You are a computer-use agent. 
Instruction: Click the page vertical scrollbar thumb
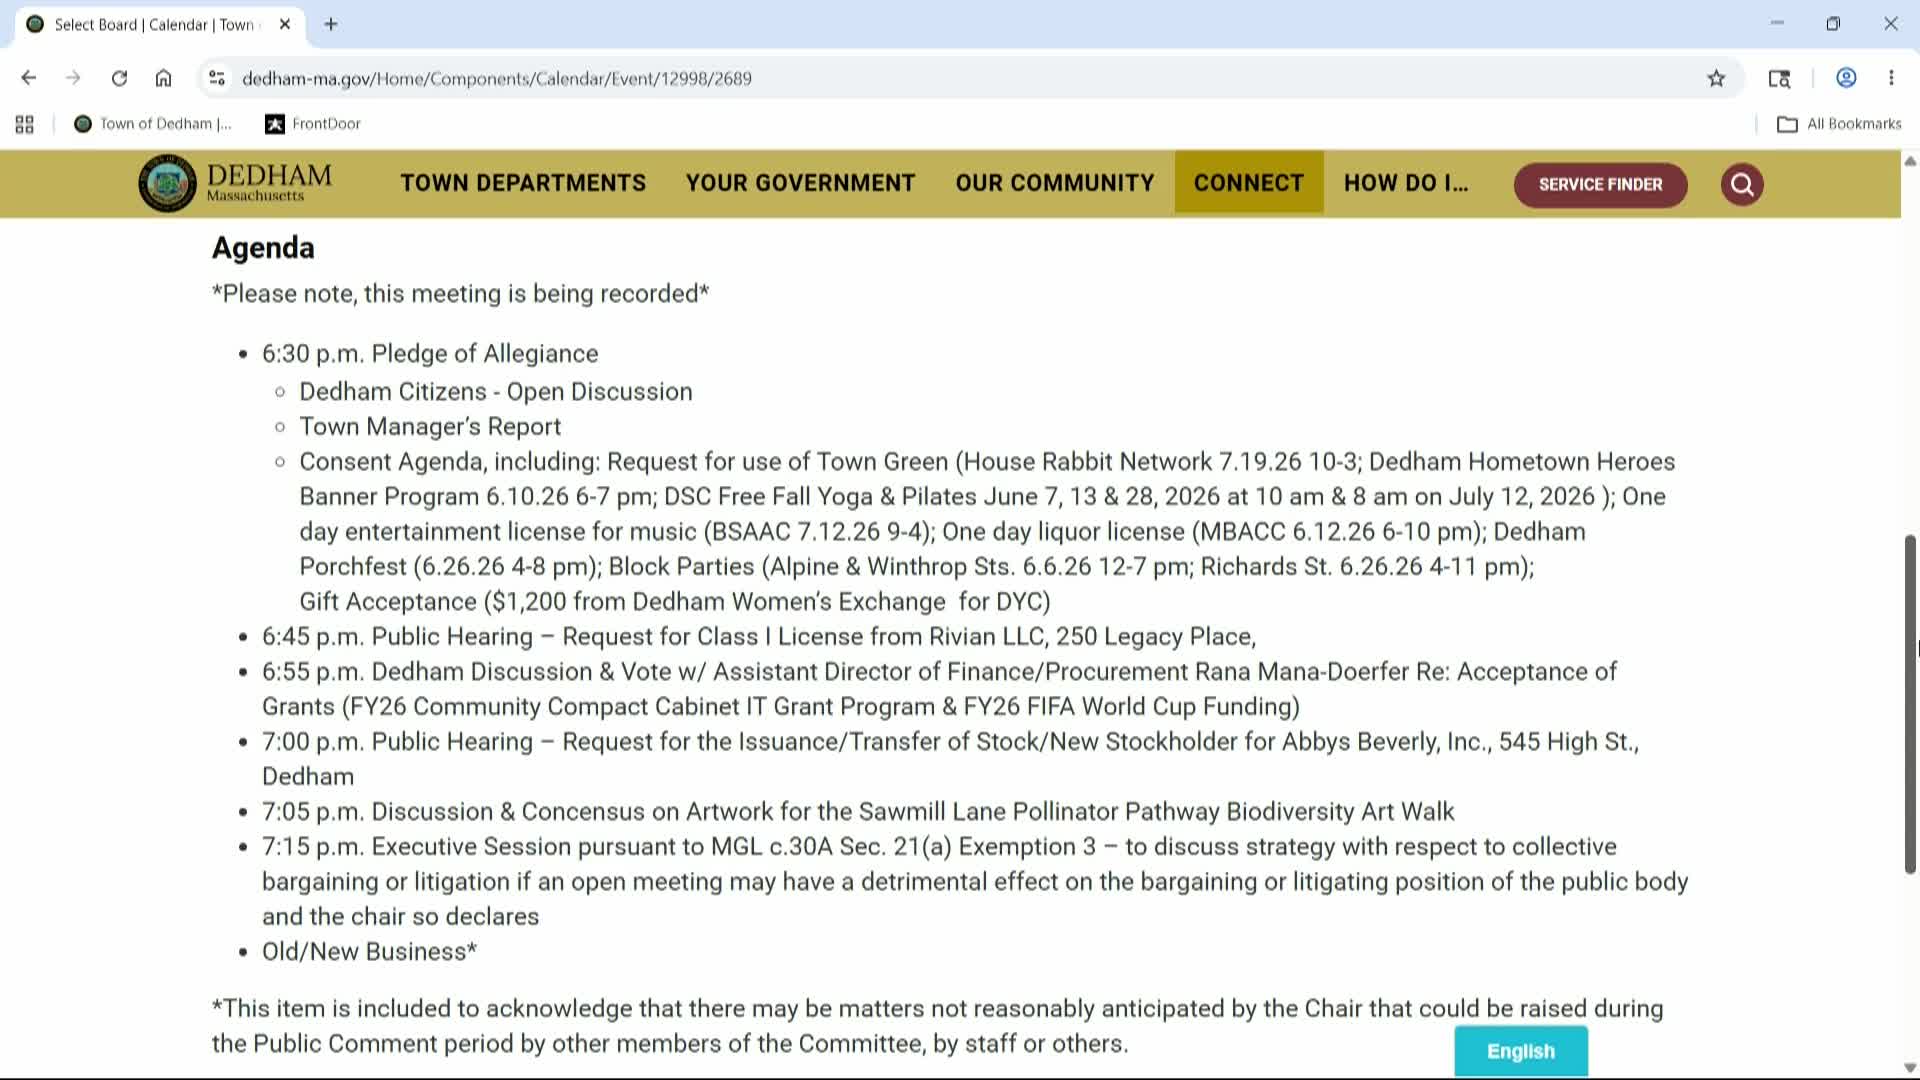[1909, 704]
